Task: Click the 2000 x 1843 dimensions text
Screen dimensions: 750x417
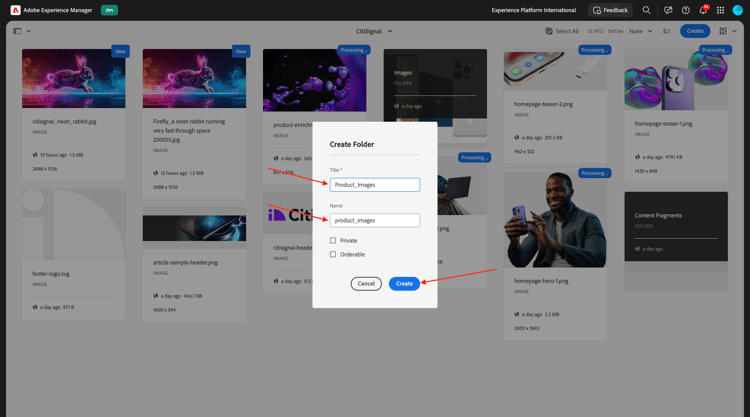Action: point(527,328)
